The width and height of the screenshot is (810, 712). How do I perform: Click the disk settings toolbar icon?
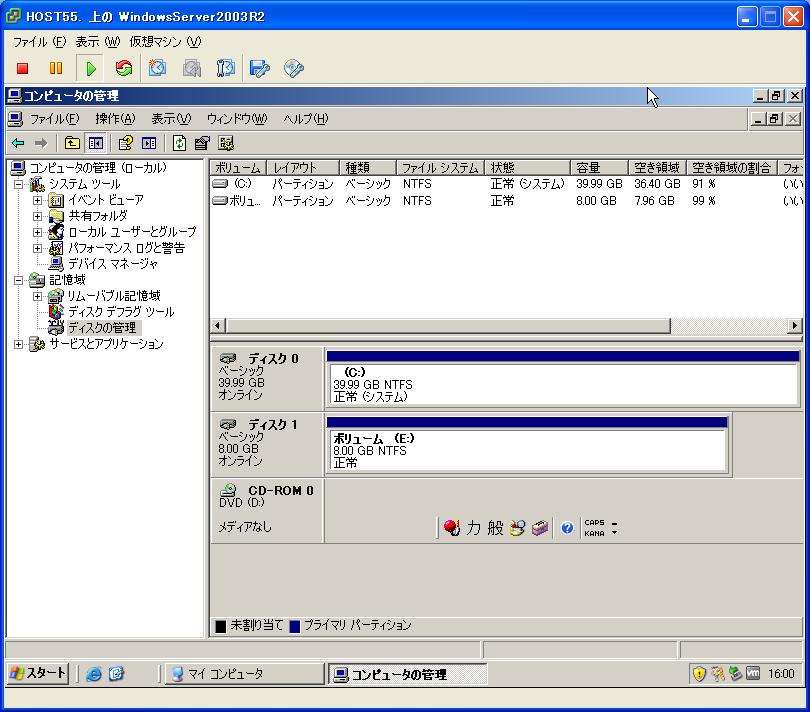[x=226, y=143]
